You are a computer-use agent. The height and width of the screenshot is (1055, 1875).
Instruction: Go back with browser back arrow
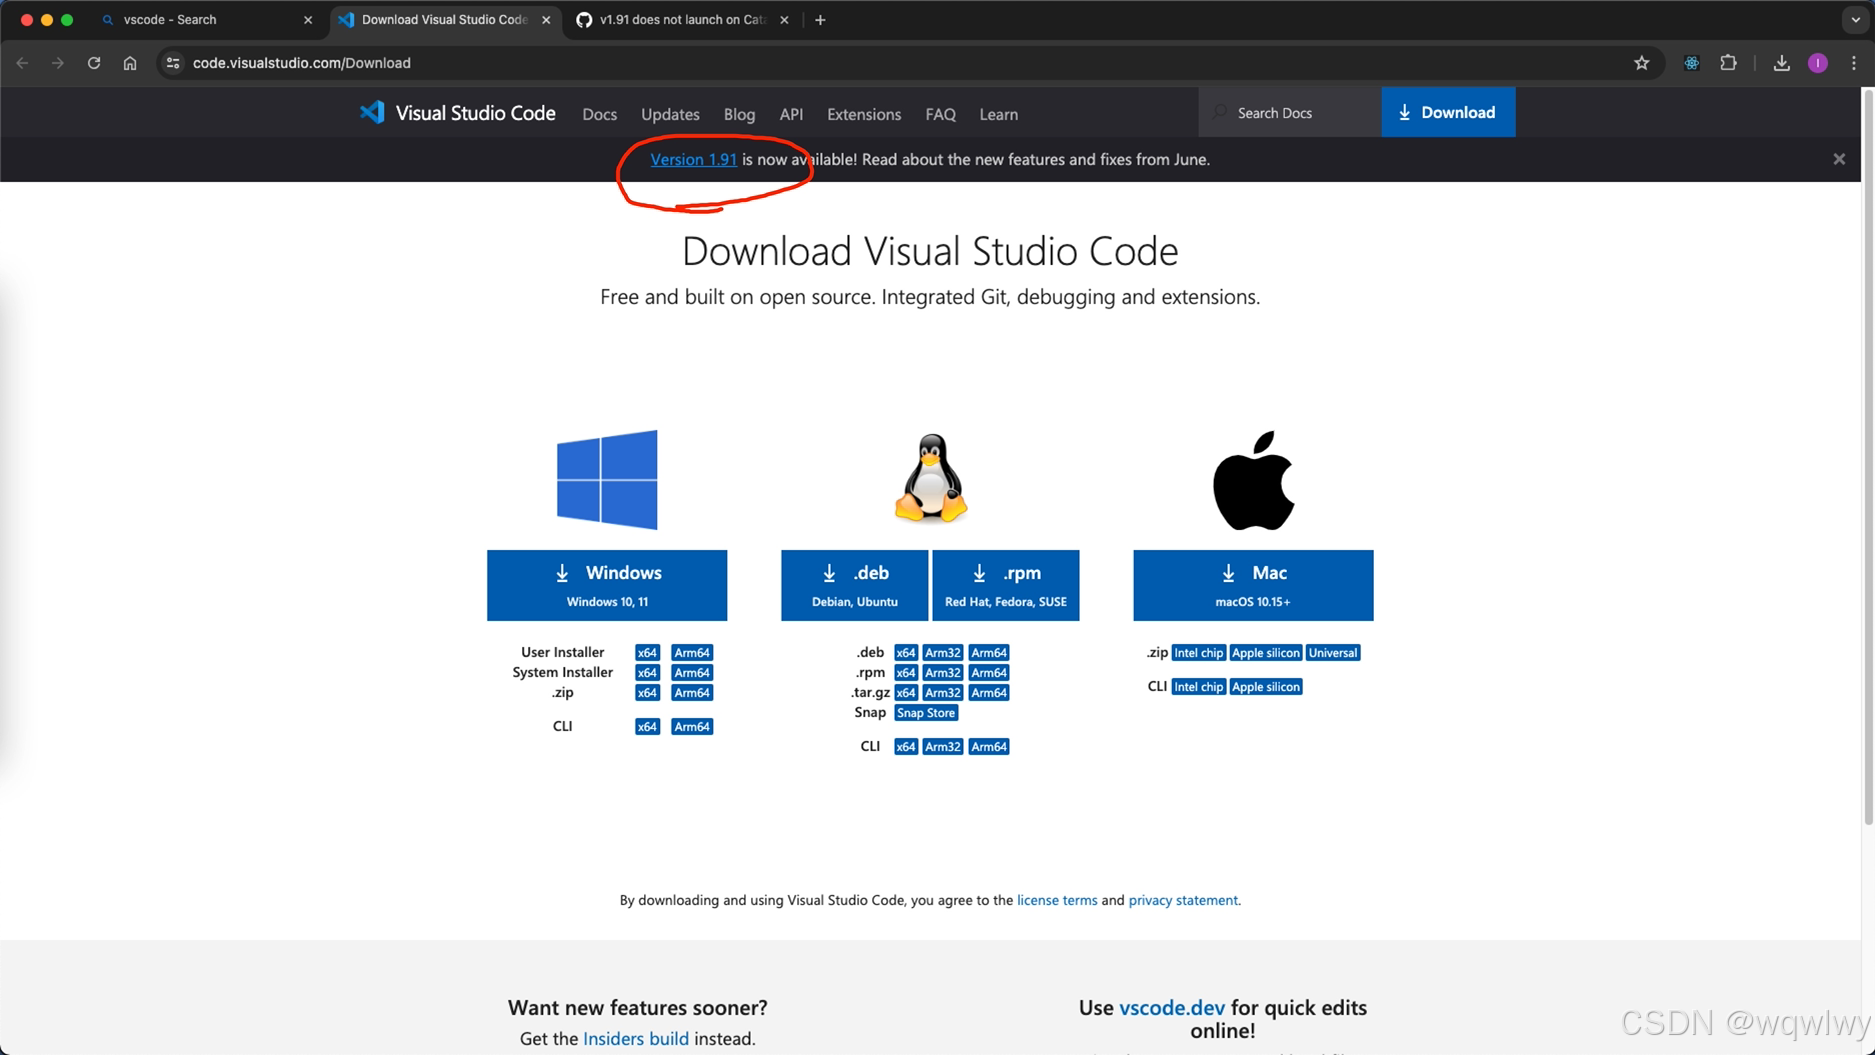[23, 63]
